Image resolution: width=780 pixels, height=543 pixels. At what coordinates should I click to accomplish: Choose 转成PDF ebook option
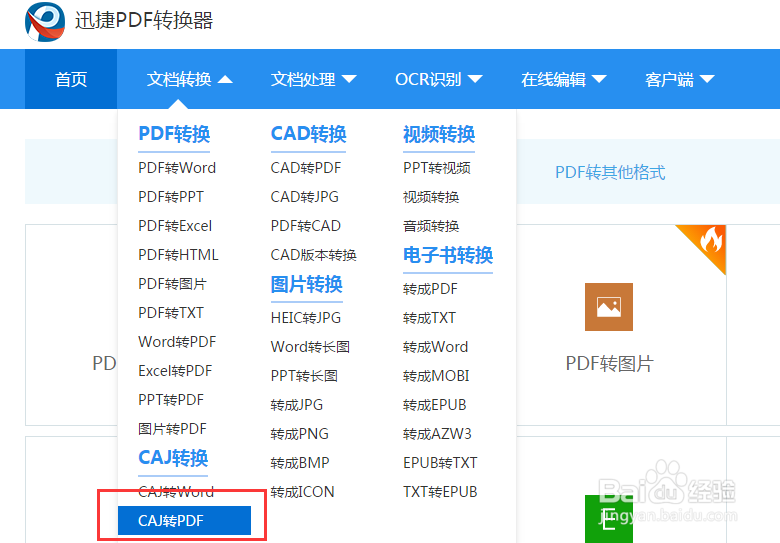pos(430,289)
